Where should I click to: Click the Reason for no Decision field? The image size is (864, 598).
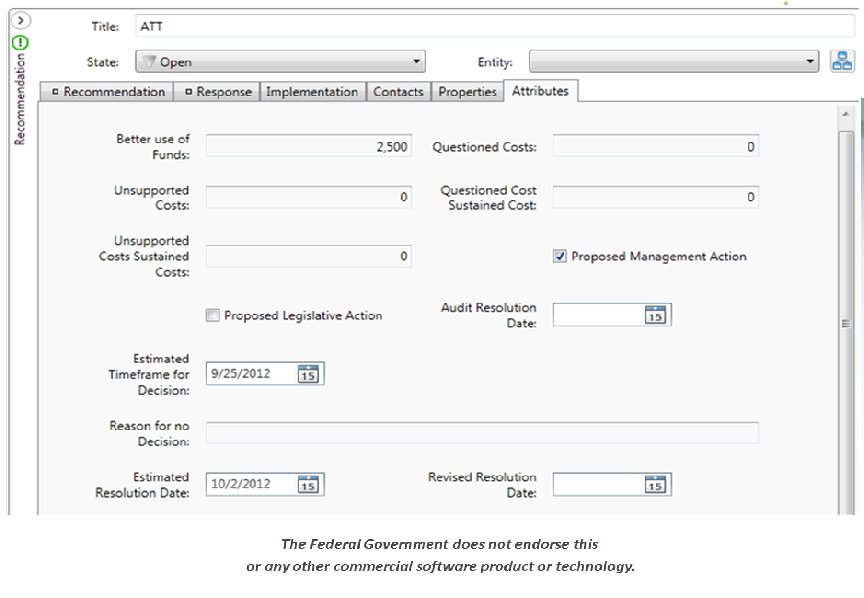(x=482, y=433)
